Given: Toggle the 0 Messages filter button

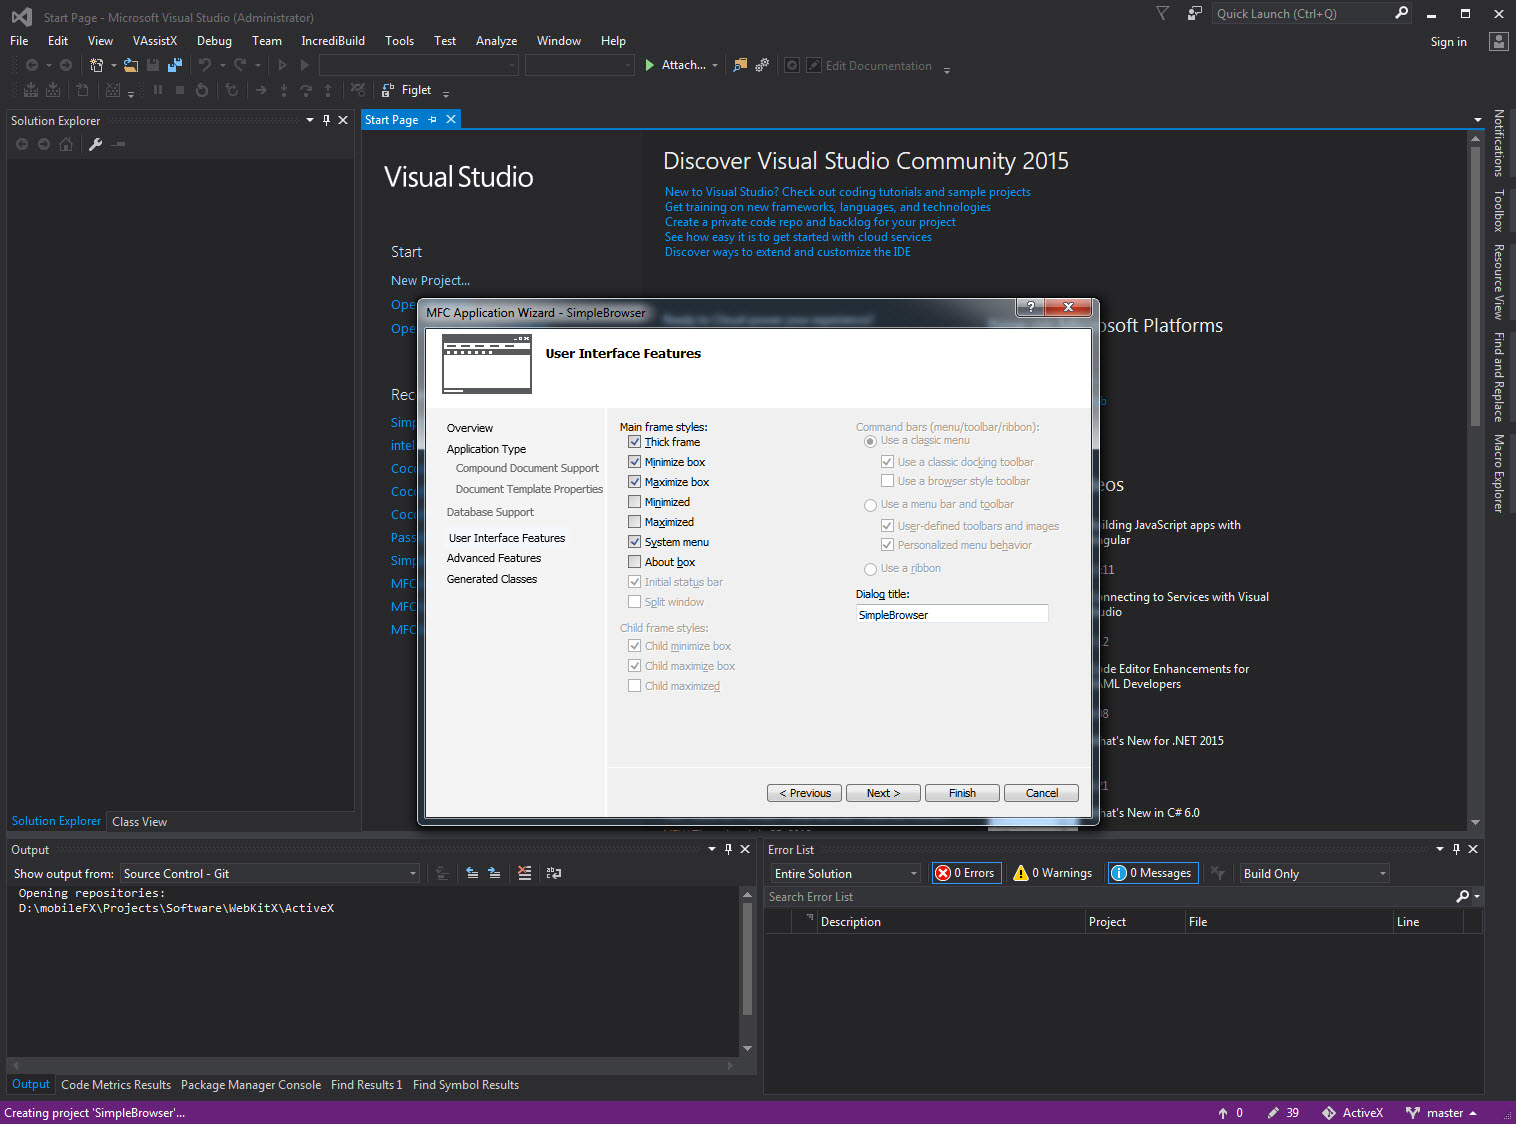Looking at the screenshot, I should [x=1151, y=873].
